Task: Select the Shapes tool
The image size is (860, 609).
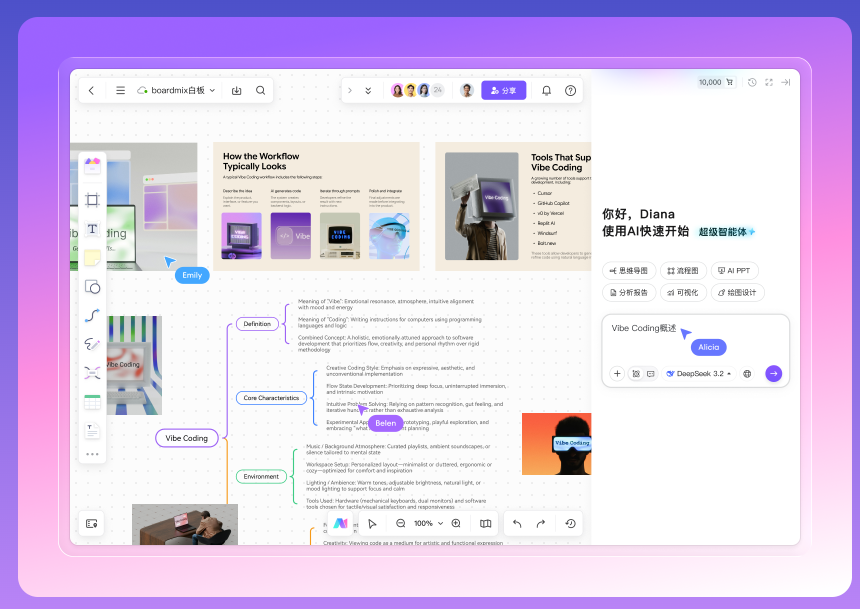Action: pos(92,286)
